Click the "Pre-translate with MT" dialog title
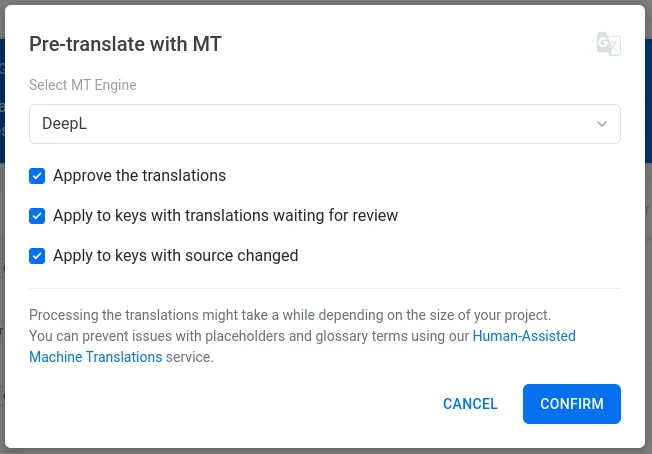The width and height of the screenshot is (652, 454). click(x=125, y=44)
